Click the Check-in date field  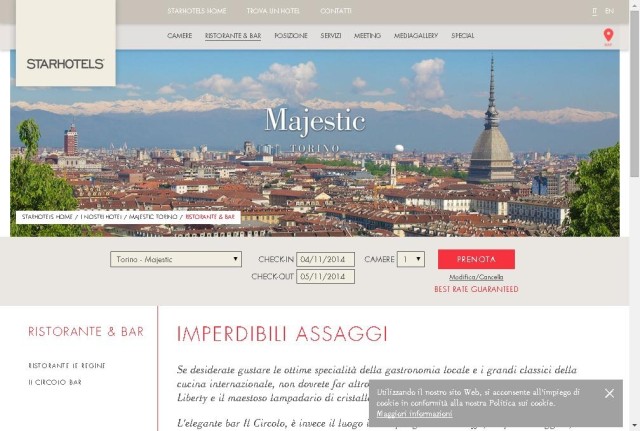pyautogui.click(x=325, y=259)
